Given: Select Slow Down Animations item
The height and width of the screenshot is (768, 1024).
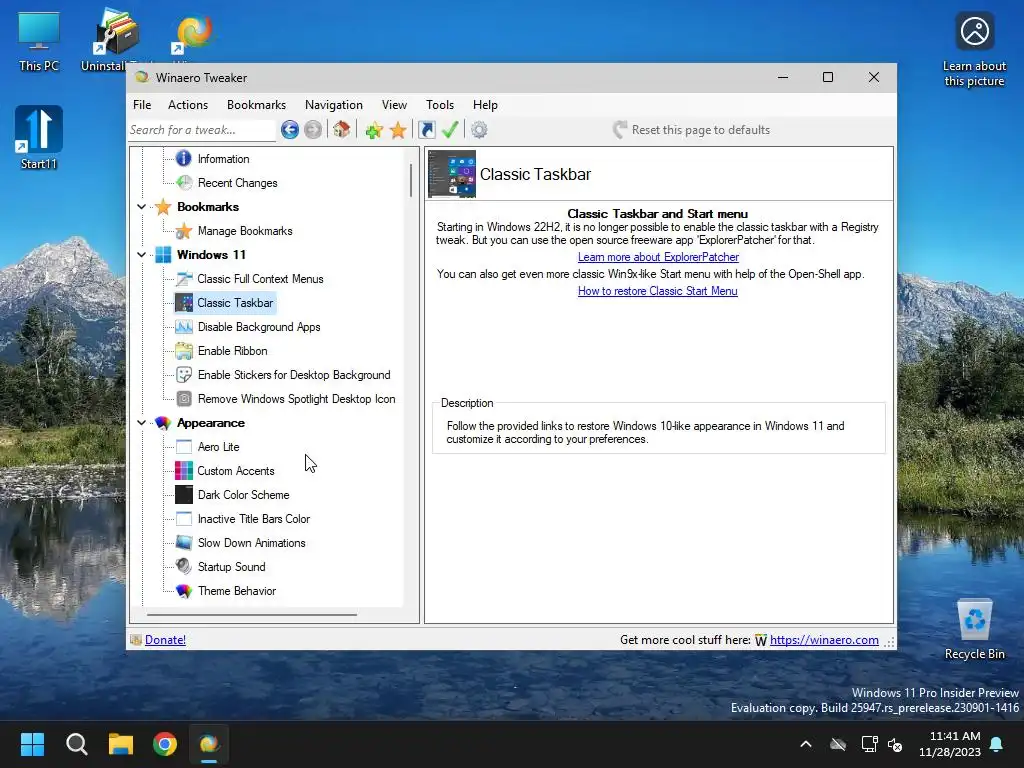Looking at the screenshot, I should pyautogui.click(x=251, y=543).
